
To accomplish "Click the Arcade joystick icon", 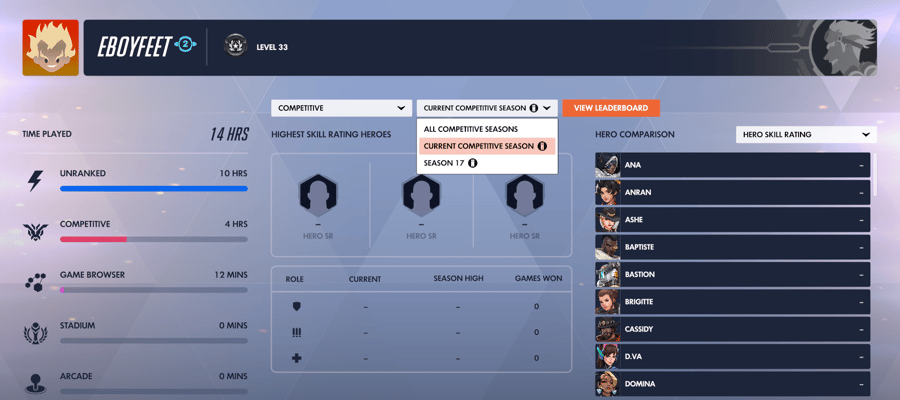I will click(35, 383).
